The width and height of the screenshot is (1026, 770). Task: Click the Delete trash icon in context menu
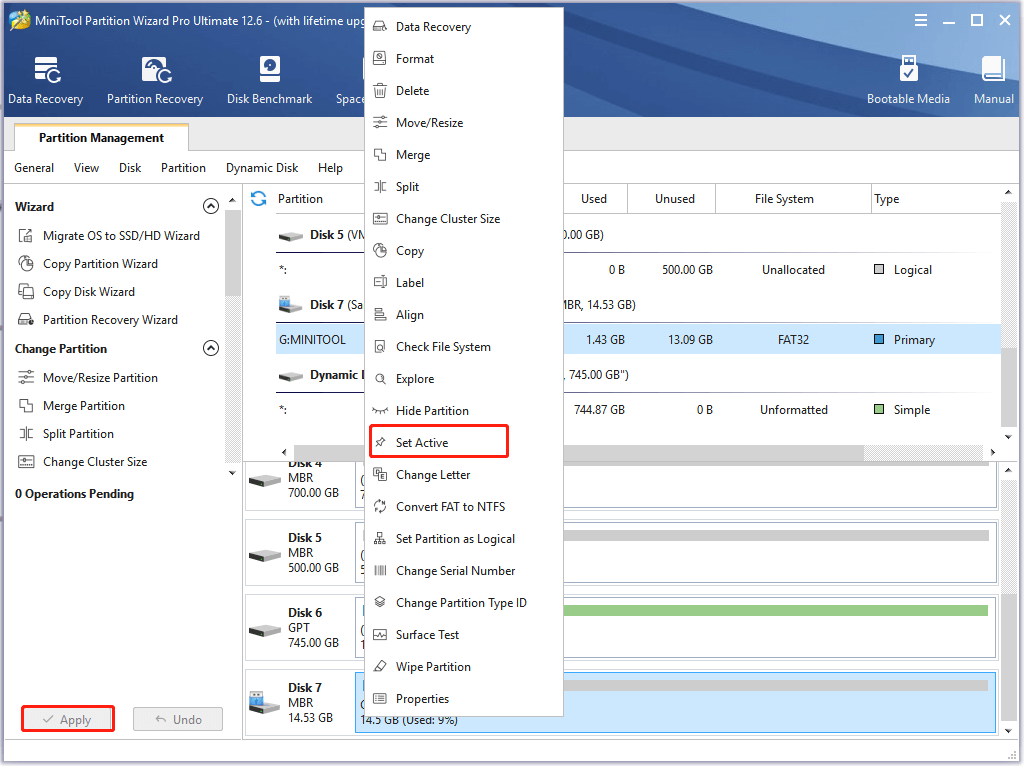(380, 90)
